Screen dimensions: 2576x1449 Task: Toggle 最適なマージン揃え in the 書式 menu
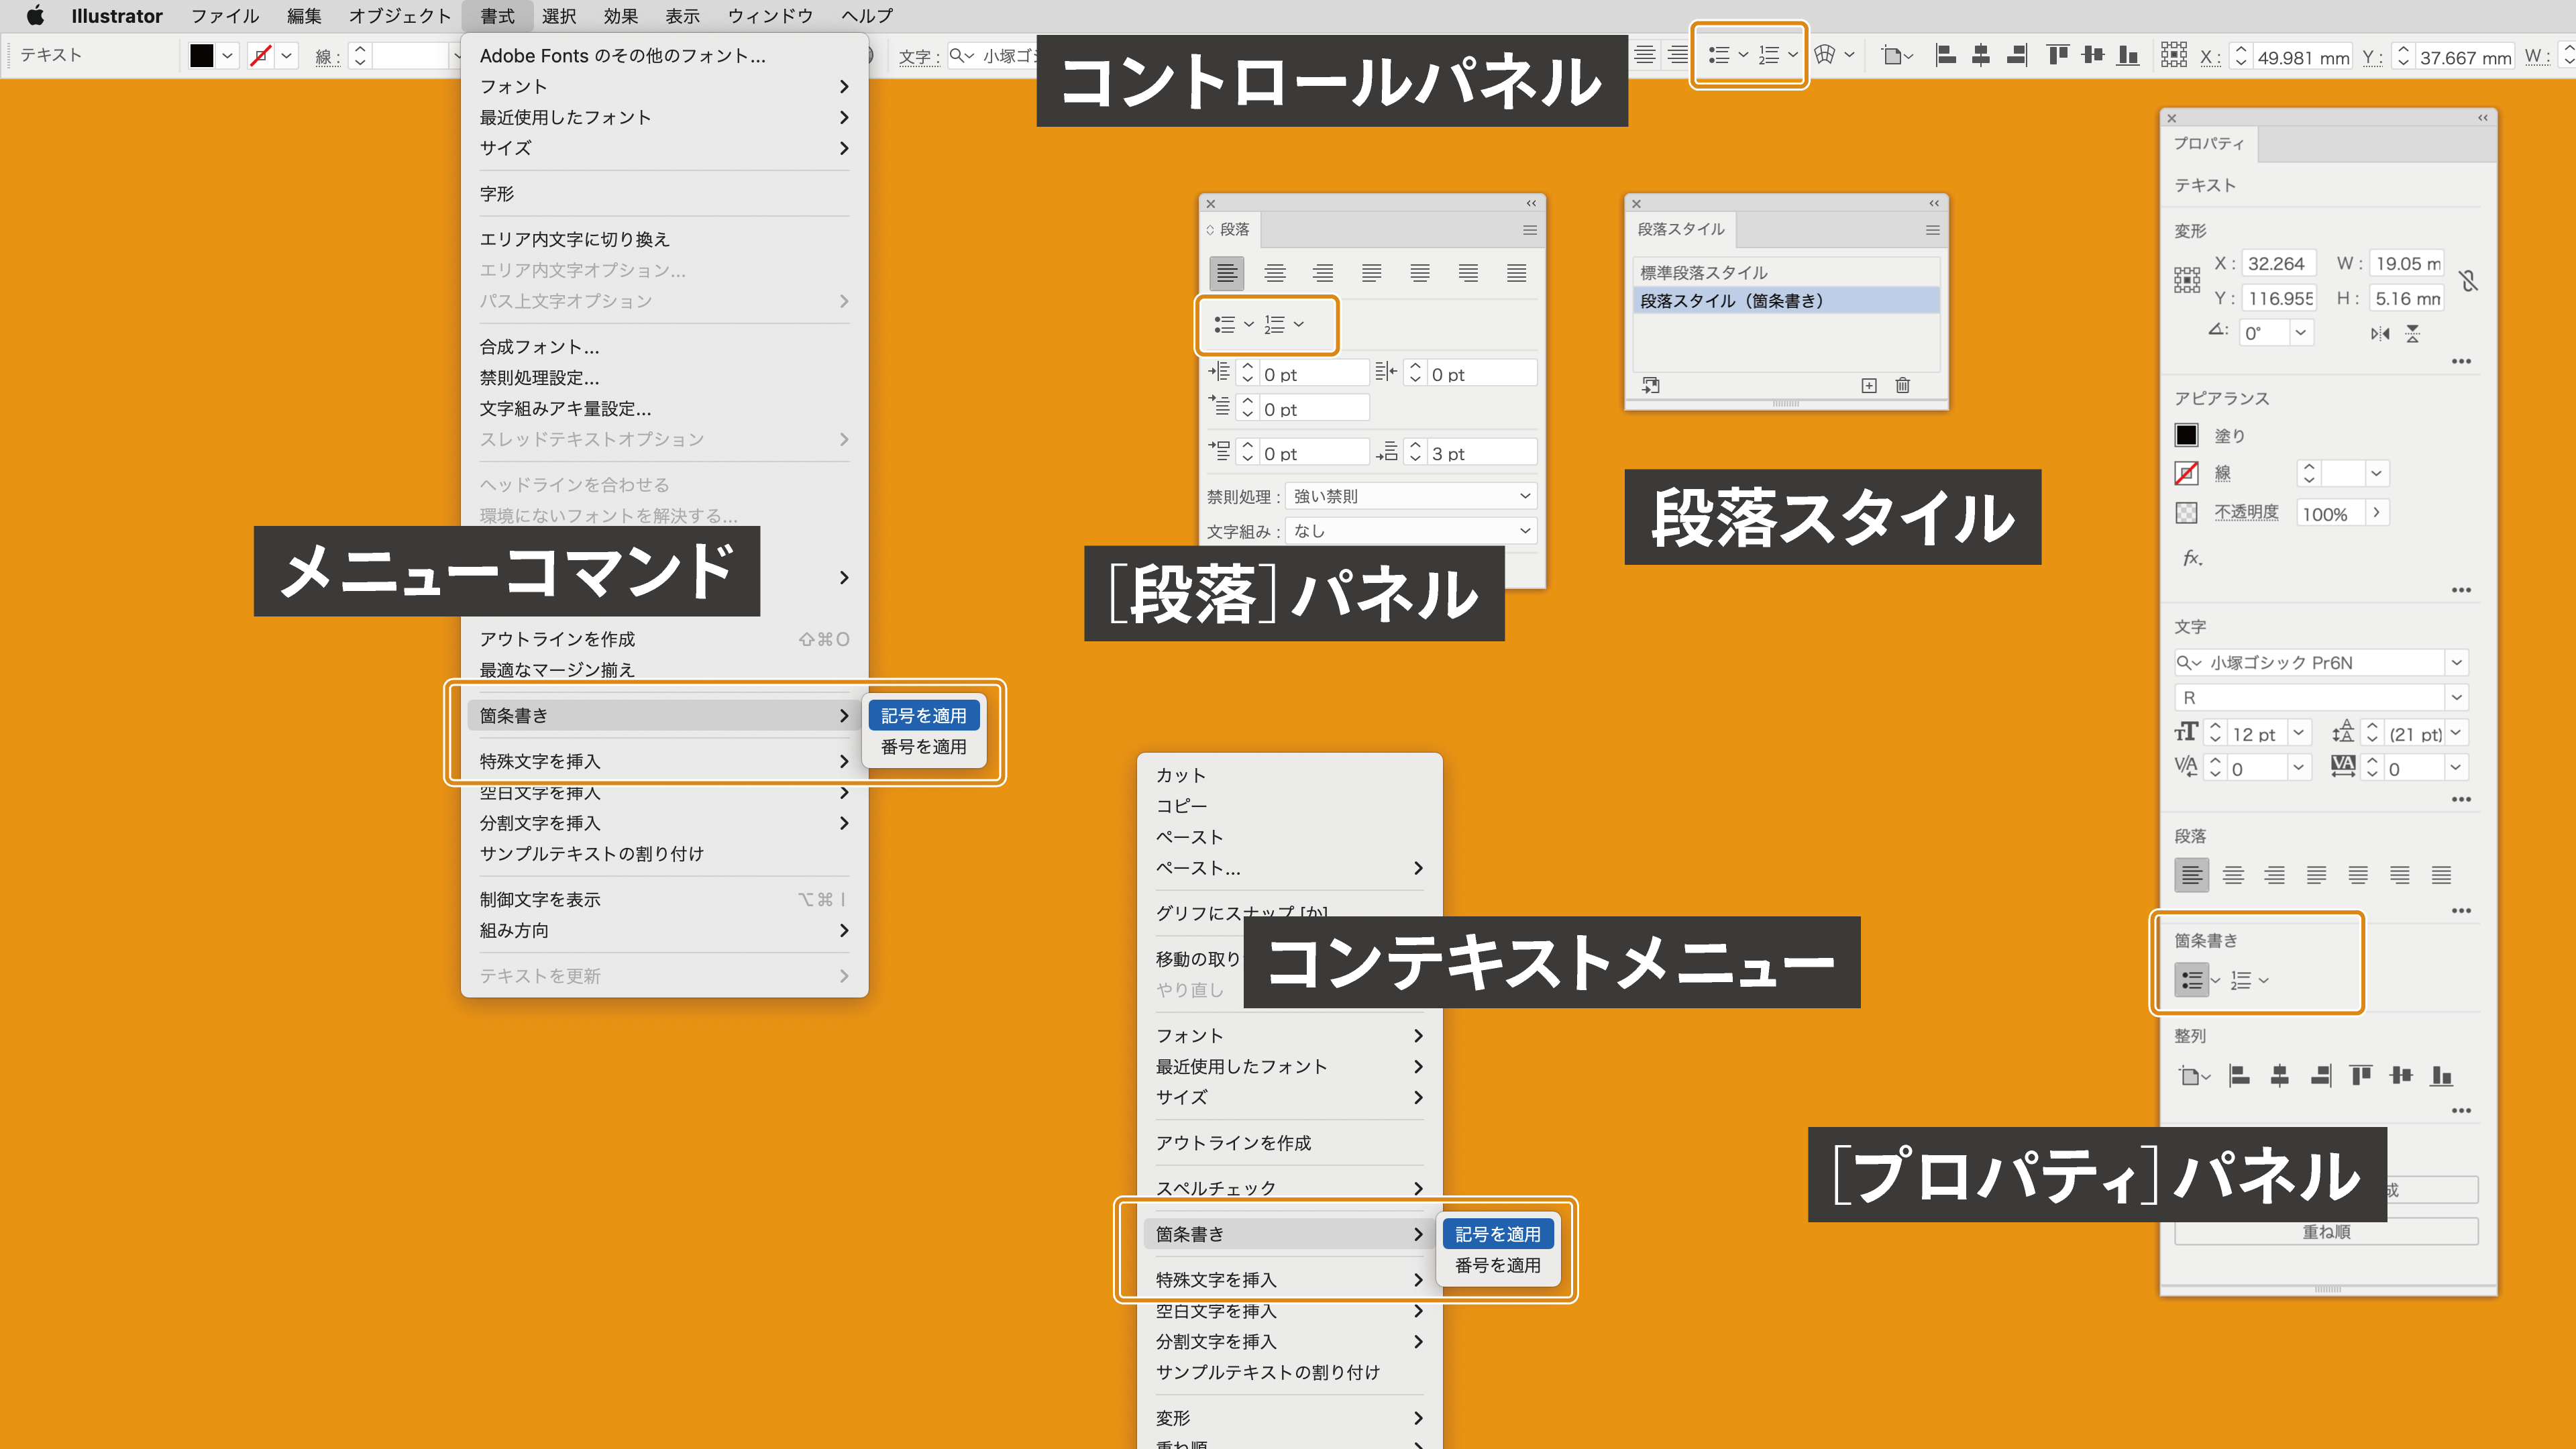click(x=664, y=669)
